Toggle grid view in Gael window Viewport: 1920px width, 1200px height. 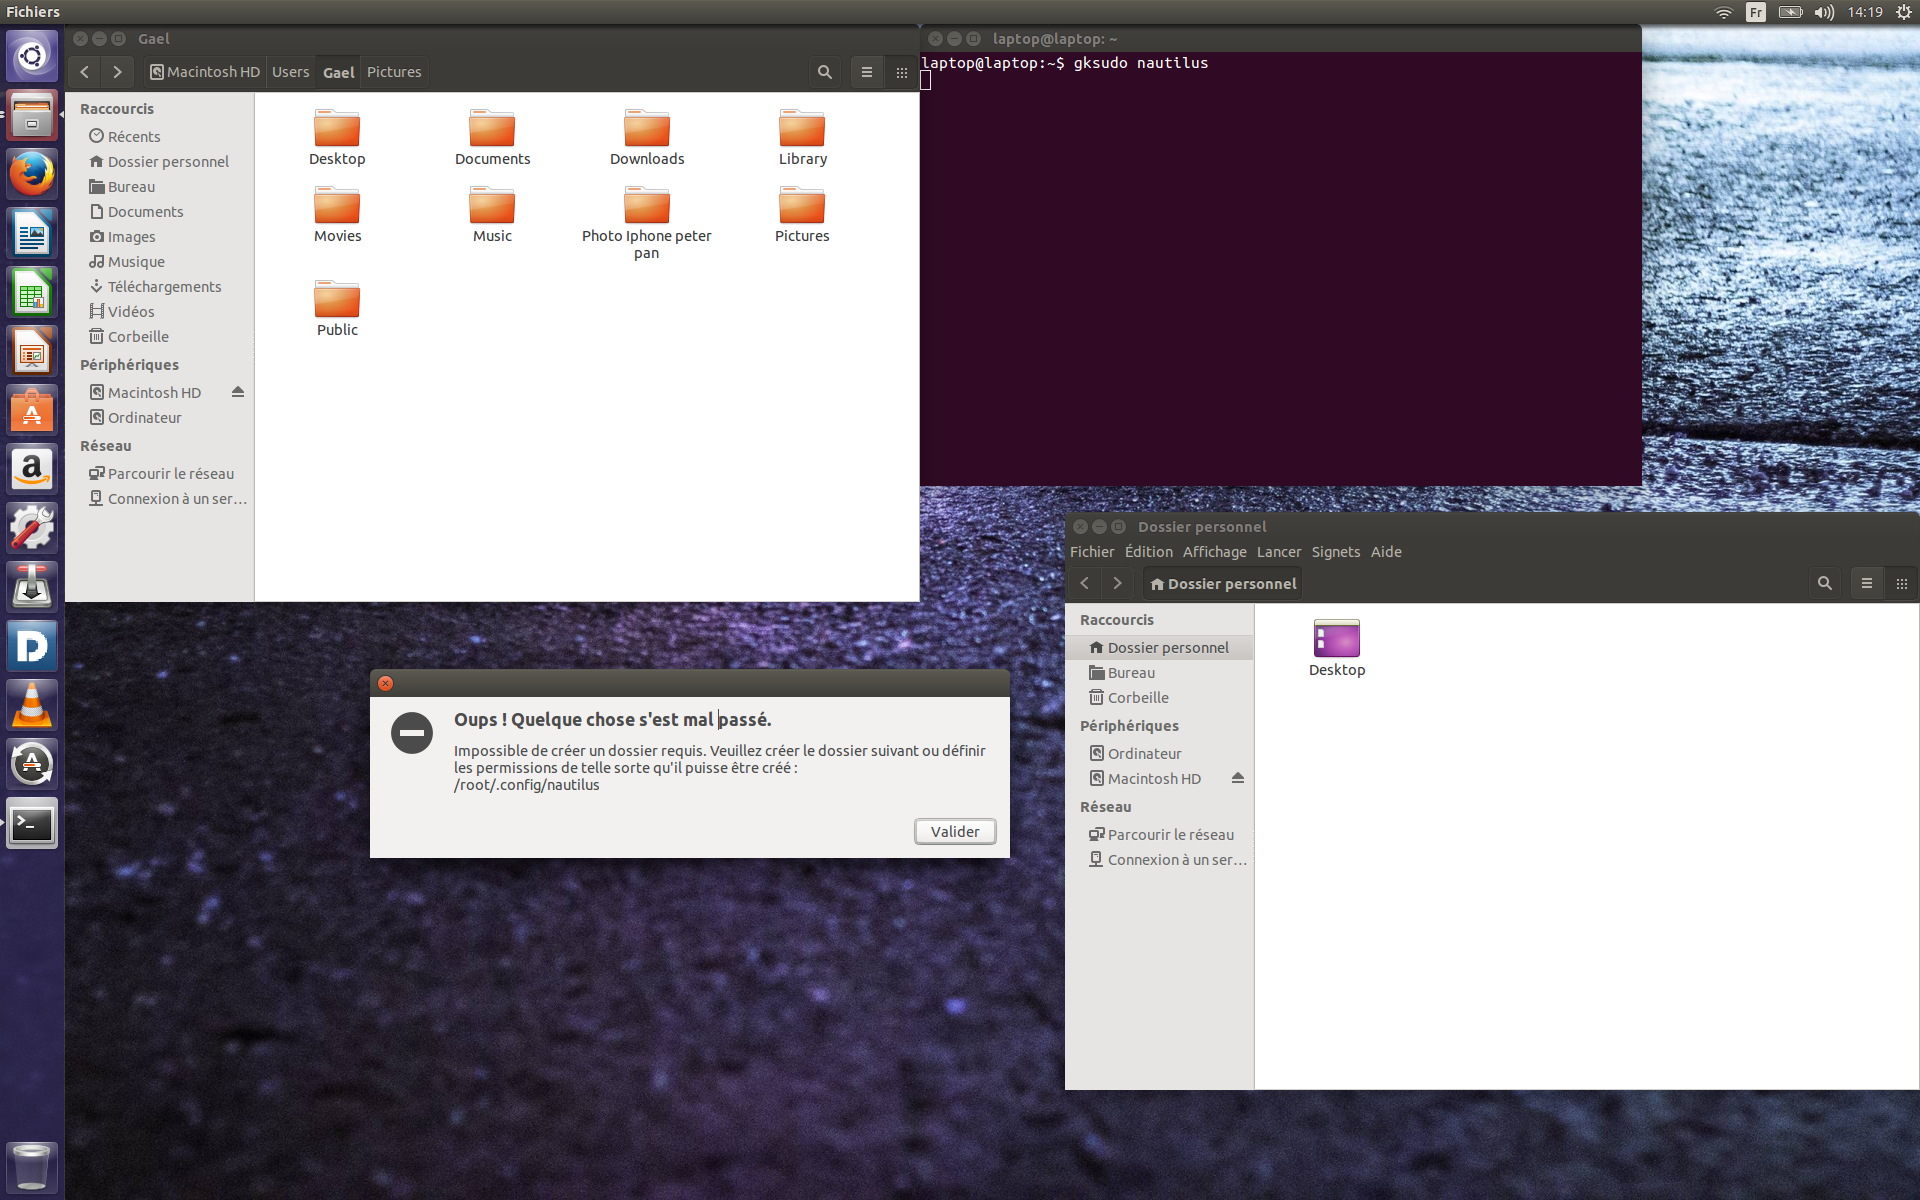click(x=902, y=72)
